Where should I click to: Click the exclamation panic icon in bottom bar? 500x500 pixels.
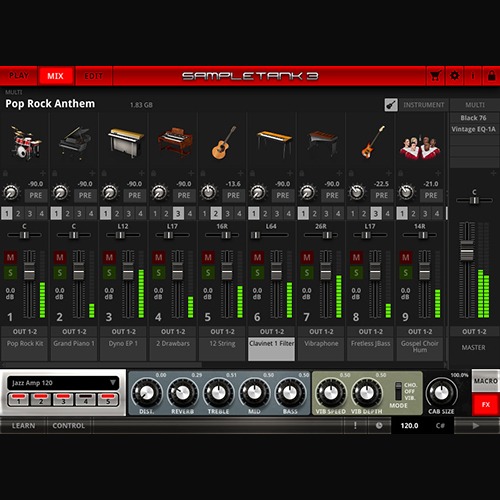coord(355,426)
